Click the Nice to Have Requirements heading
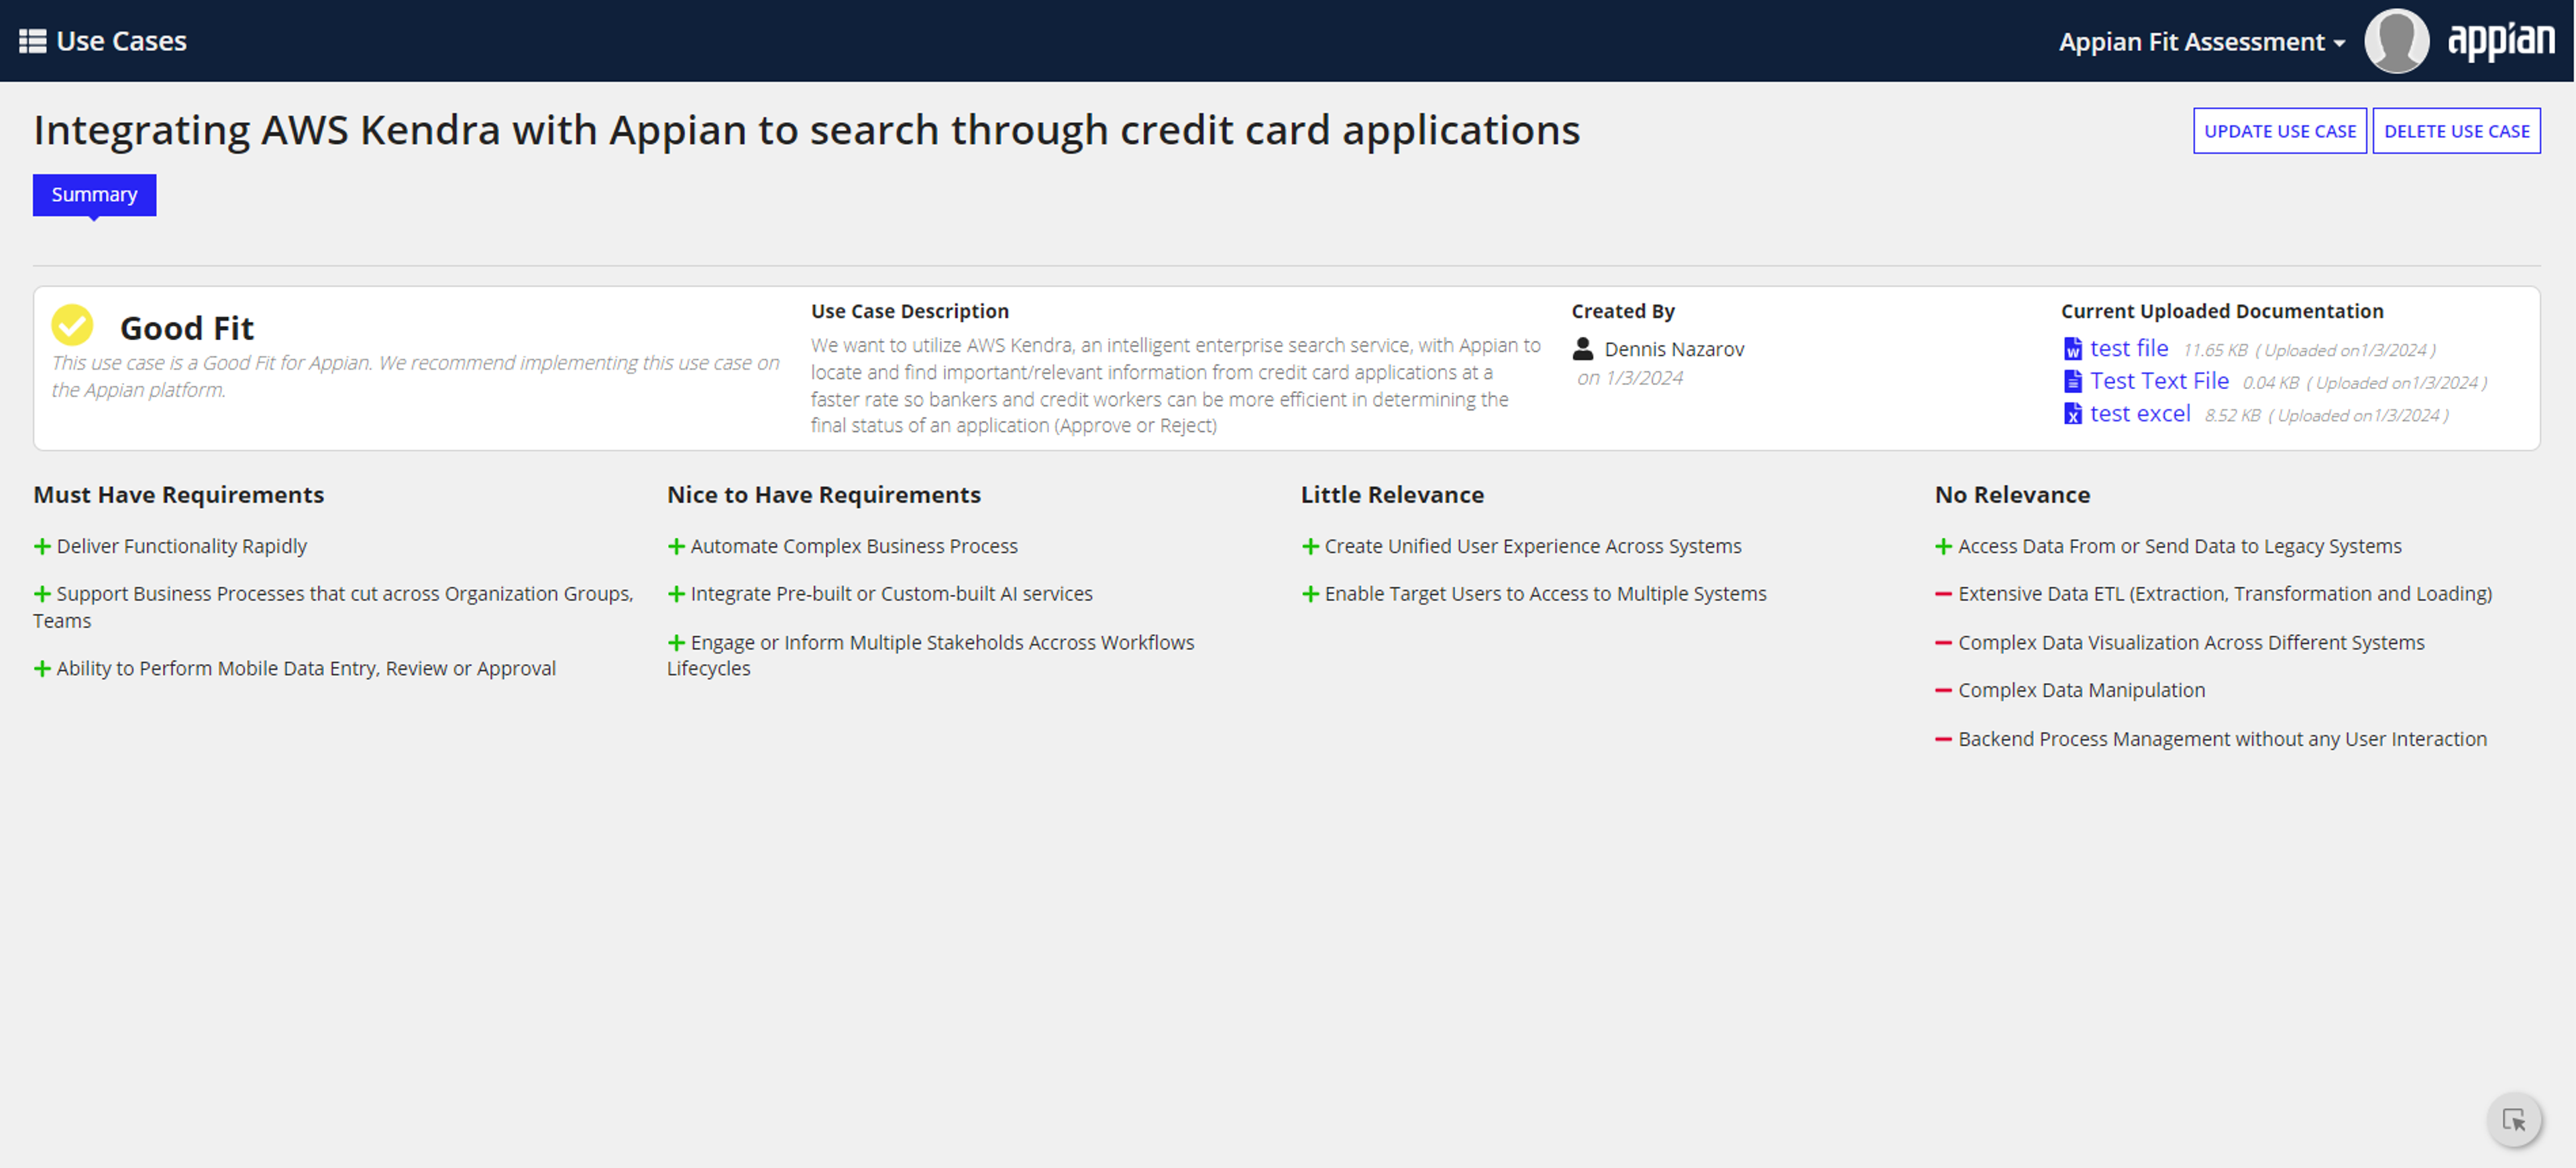This screenshot has width=2576, height=1168. [x=823, y=495]
